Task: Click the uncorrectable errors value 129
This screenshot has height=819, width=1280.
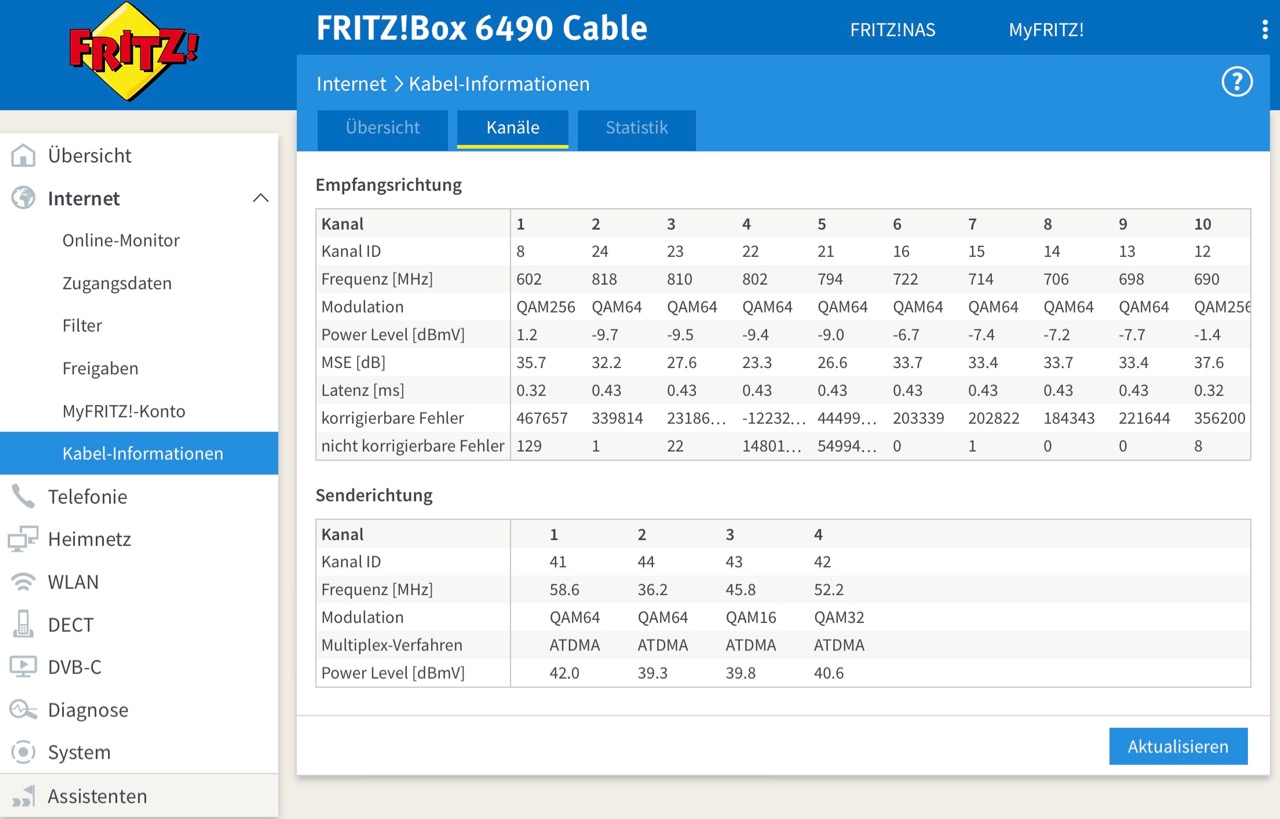Action: 529,446
